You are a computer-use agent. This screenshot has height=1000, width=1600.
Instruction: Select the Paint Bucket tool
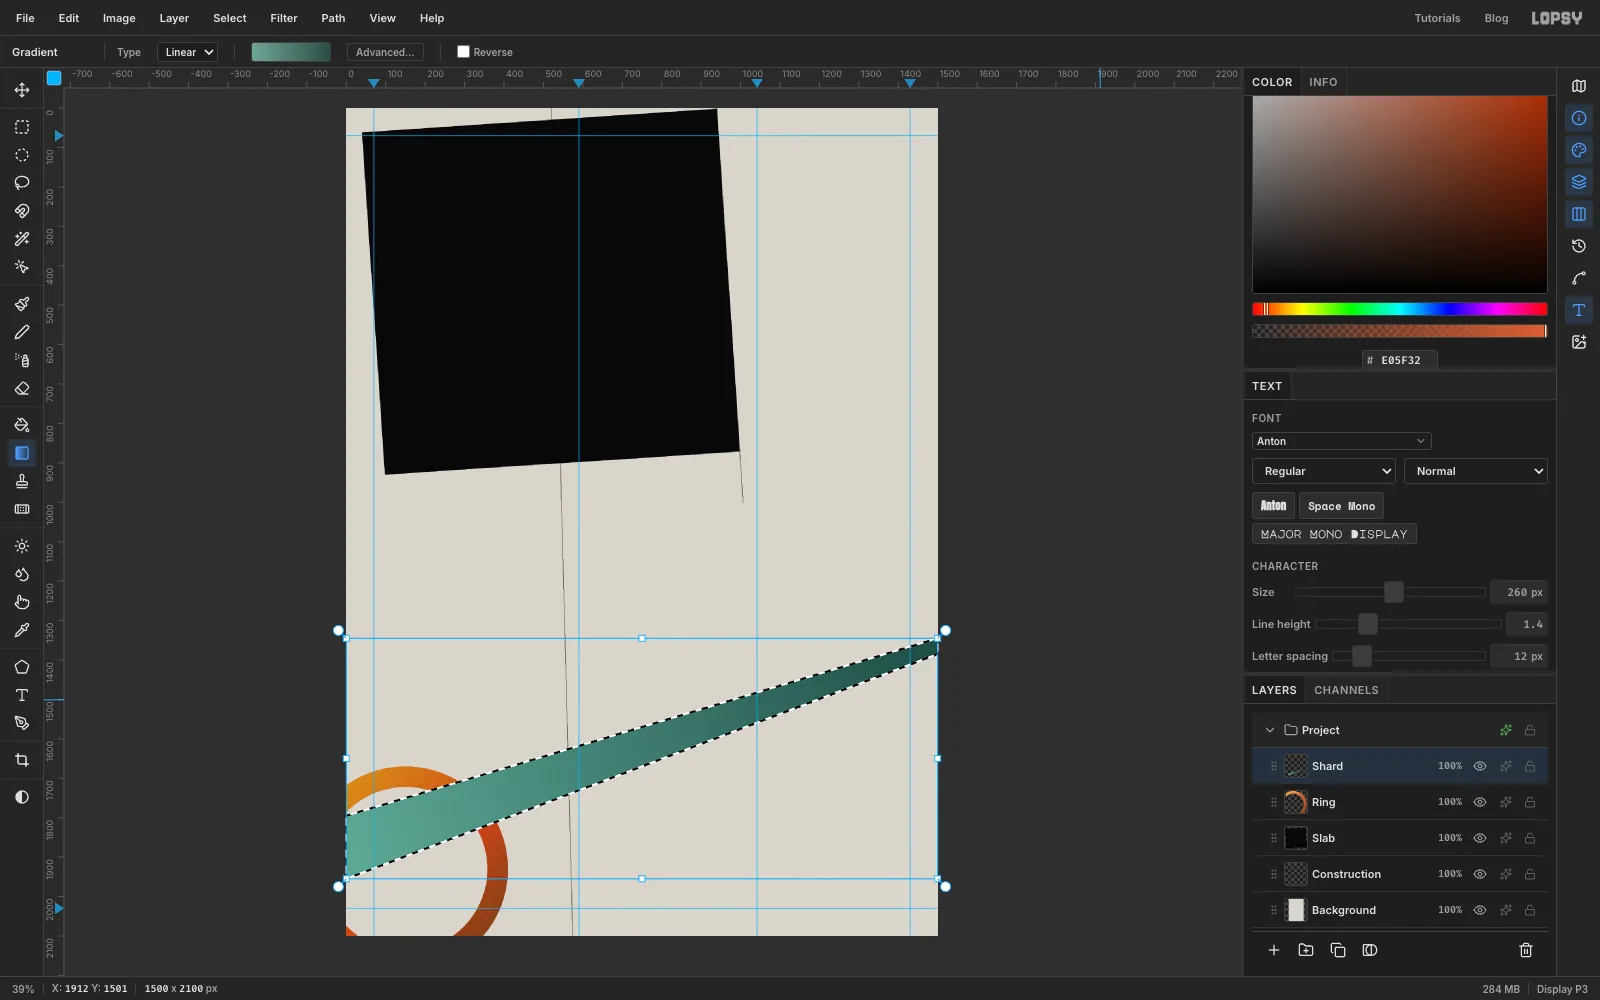22,425
